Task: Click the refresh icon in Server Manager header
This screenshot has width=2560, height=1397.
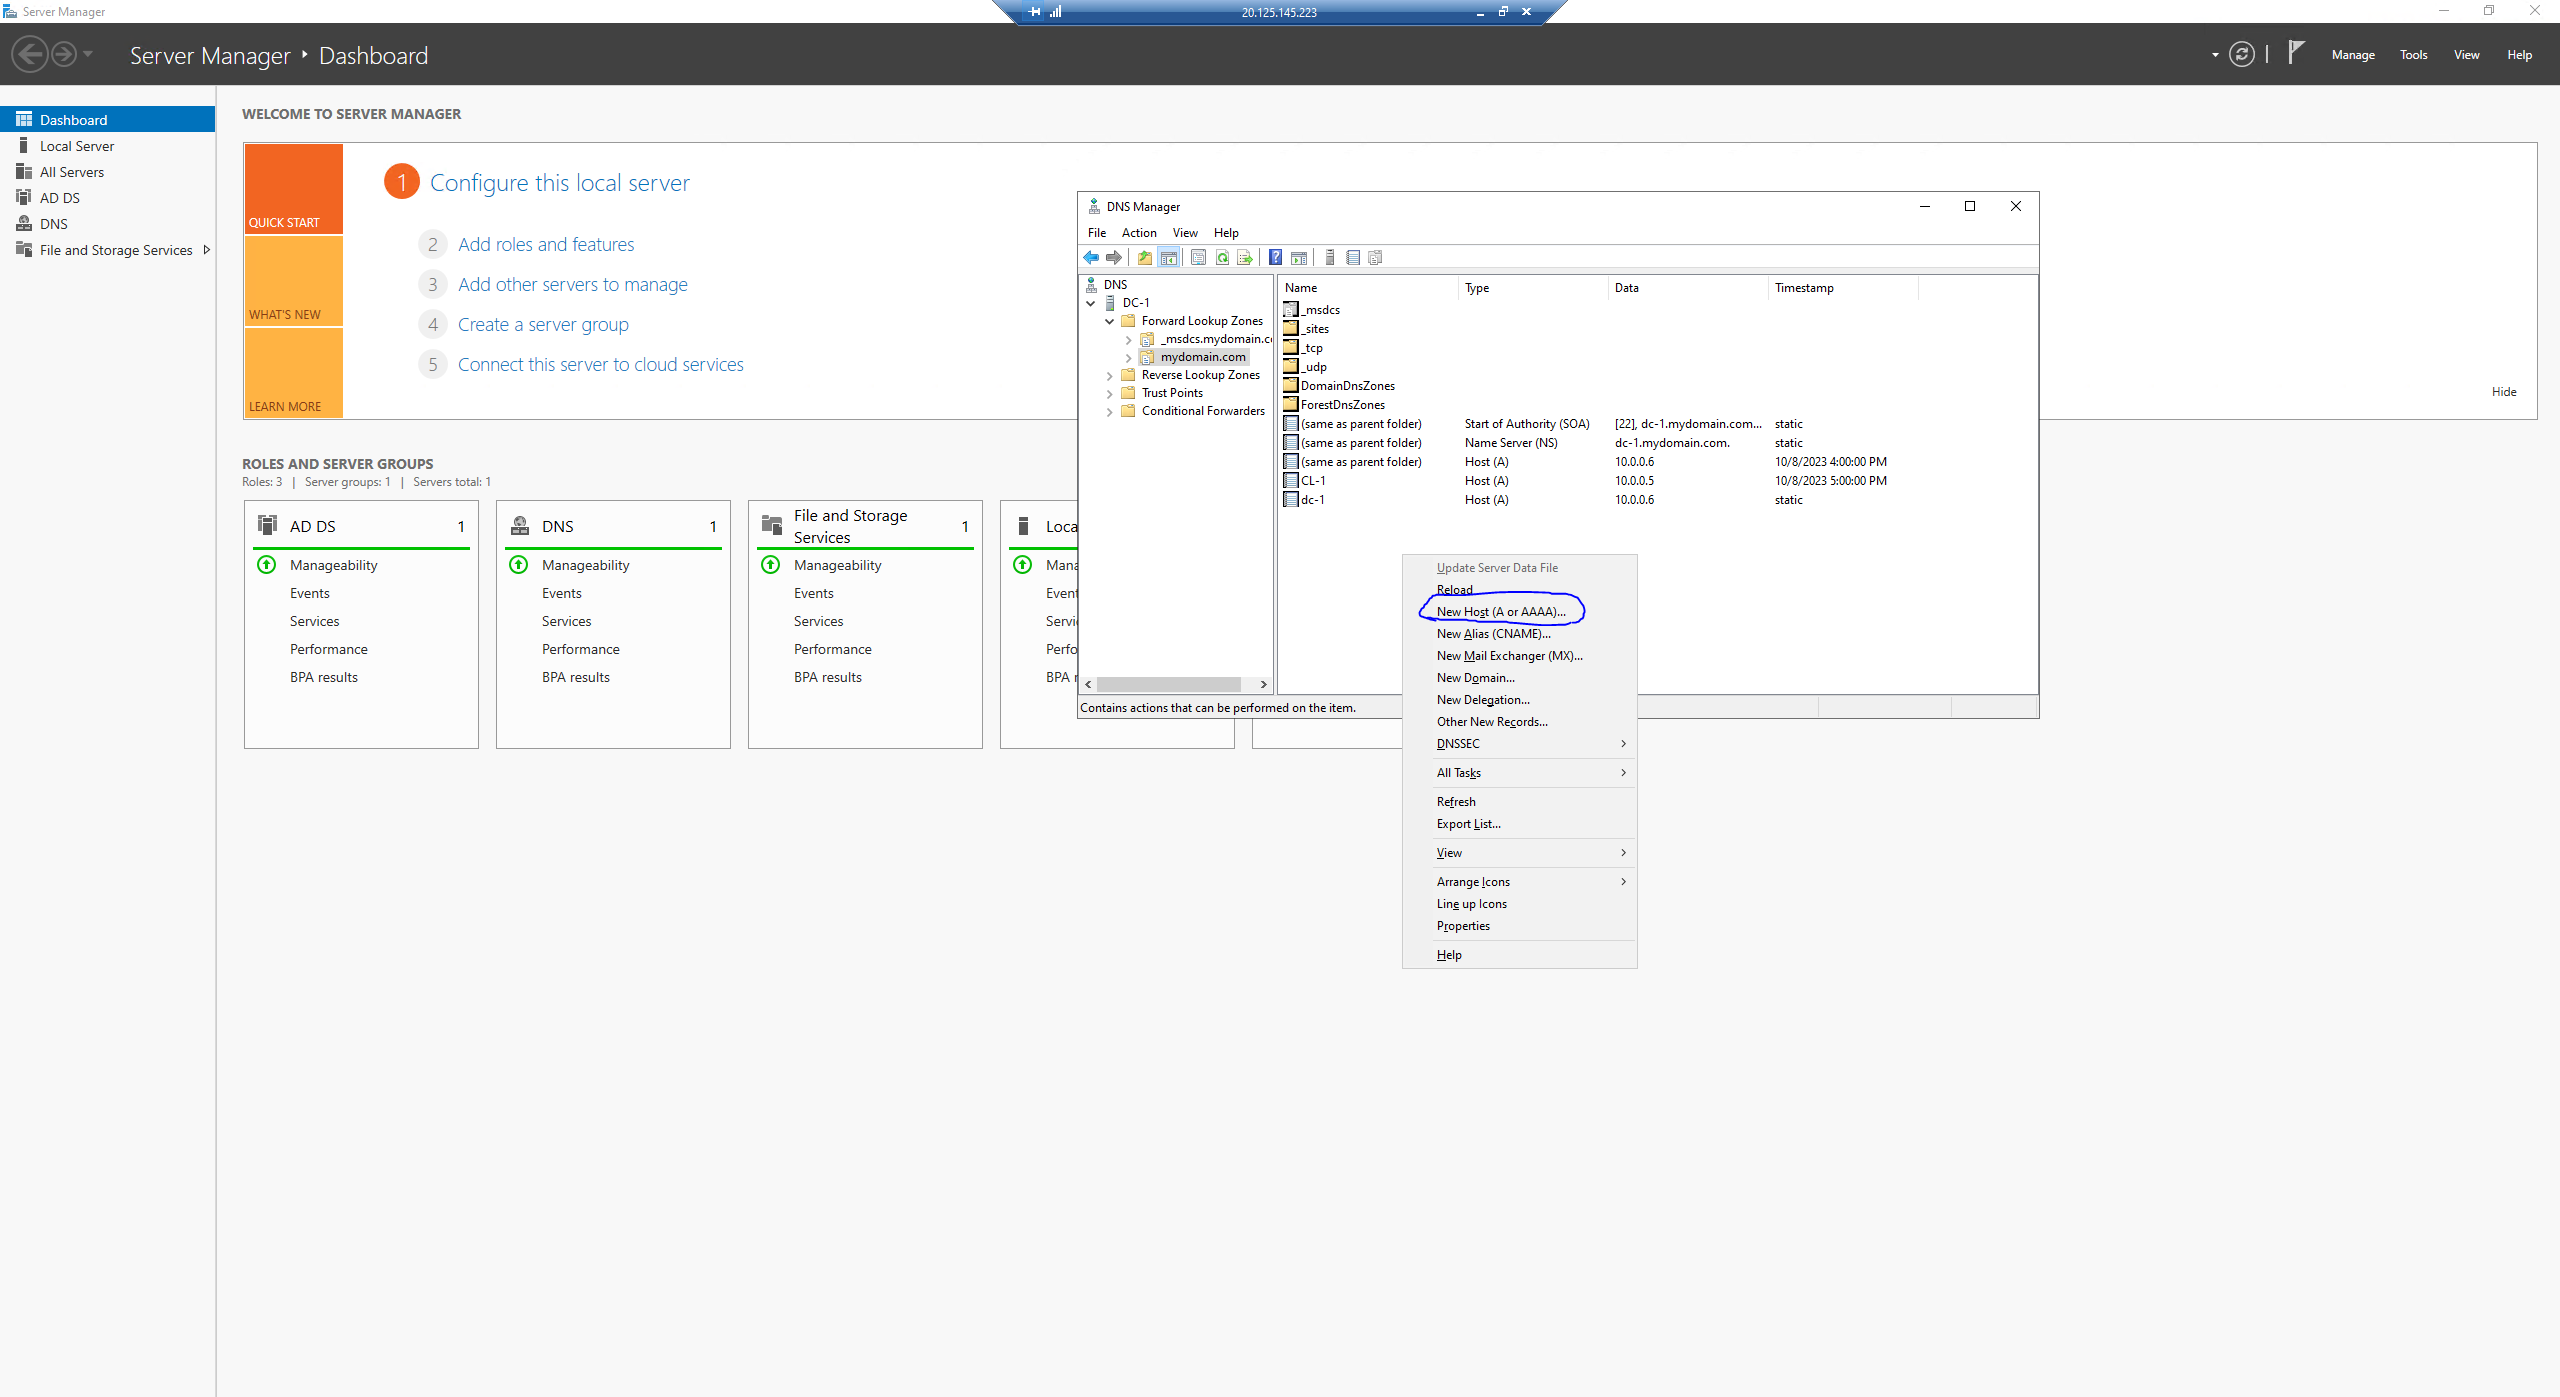Action: [2242, 54]
